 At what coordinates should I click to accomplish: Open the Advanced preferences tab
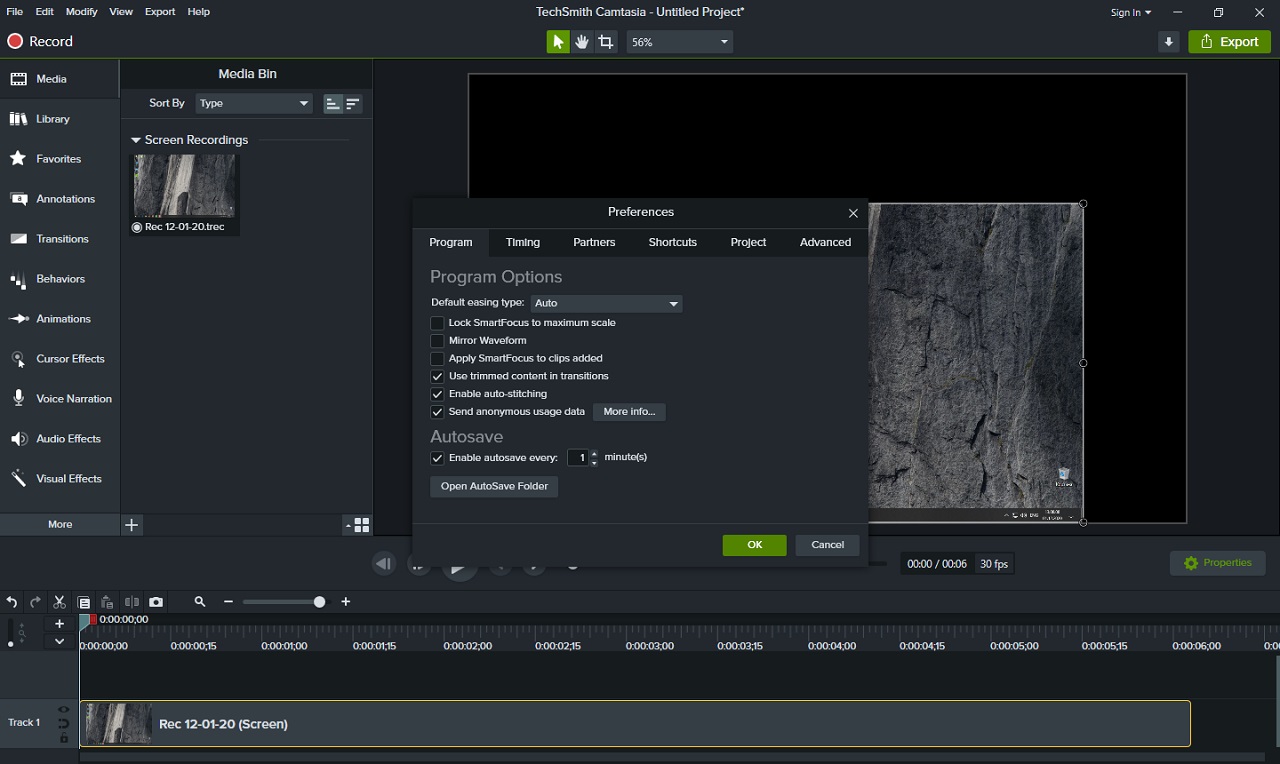825,242
